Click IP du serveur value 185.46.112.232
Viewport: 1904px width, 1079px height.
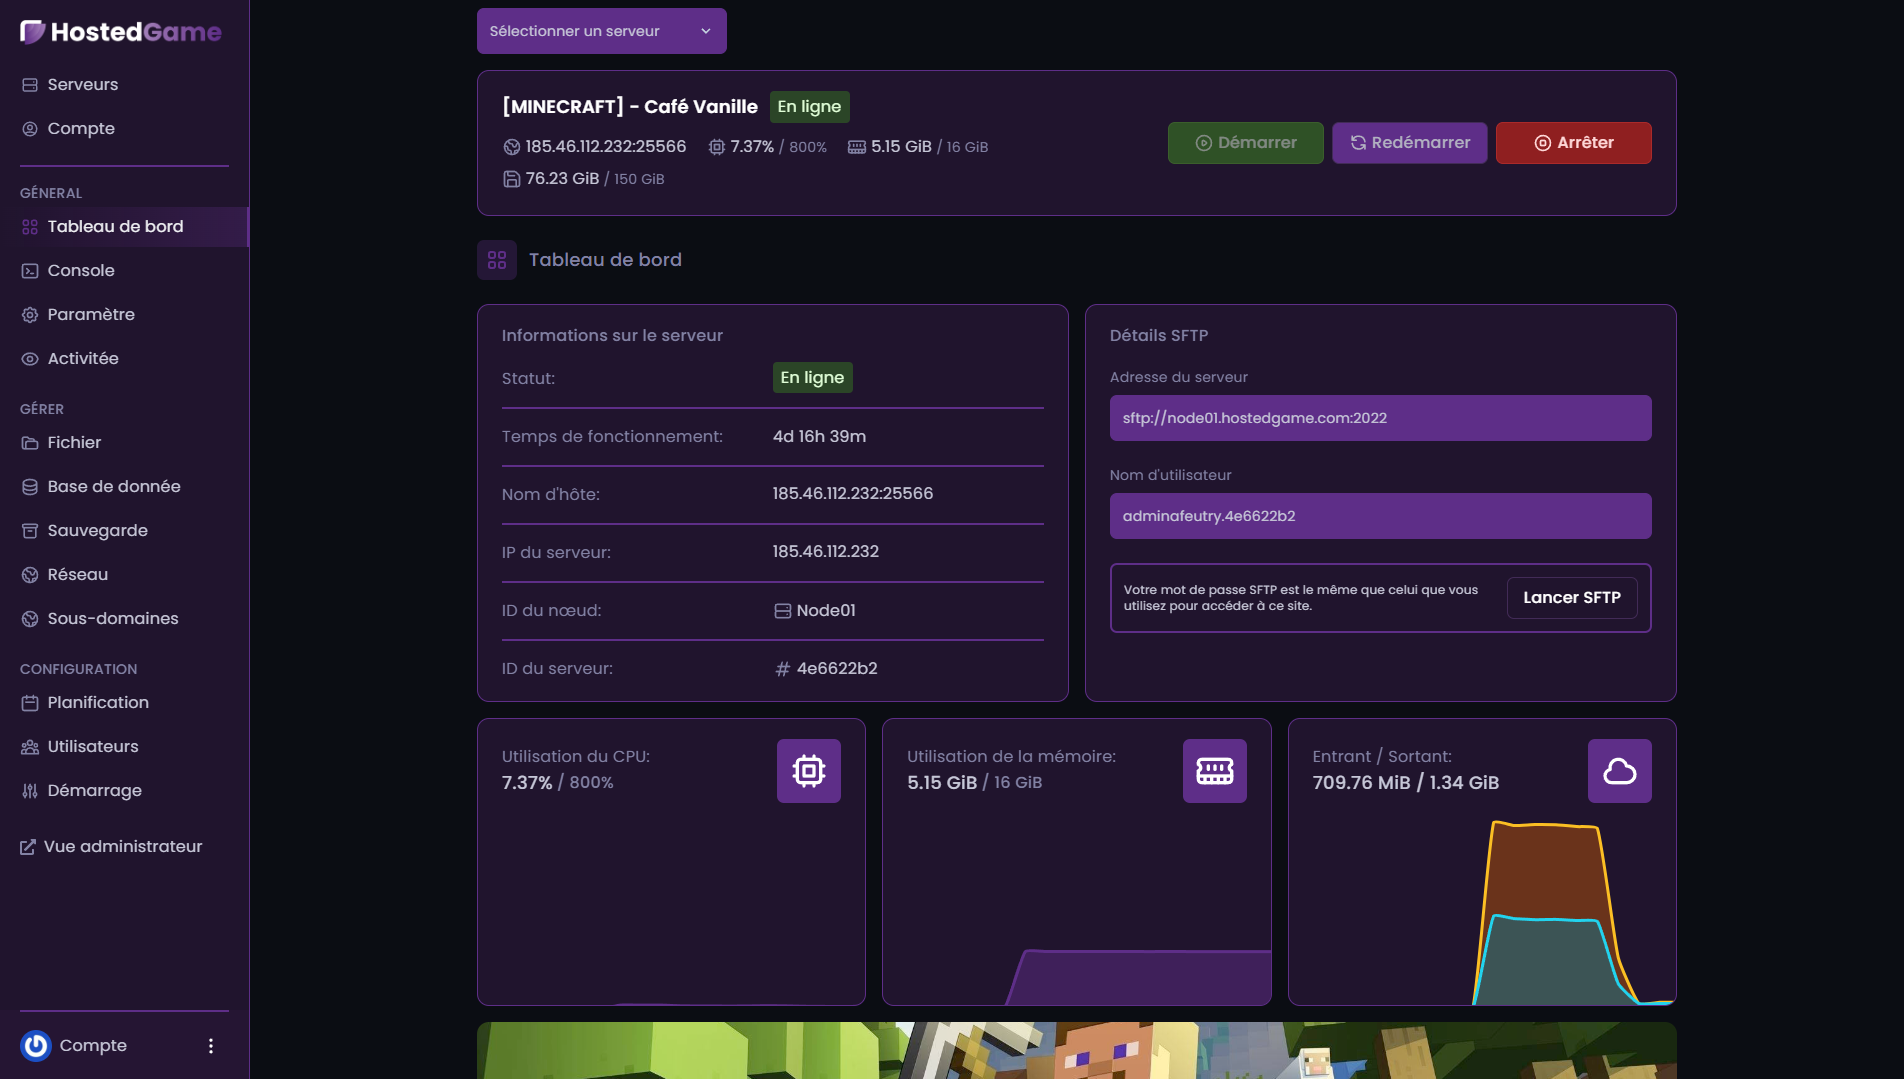point(825,552)
